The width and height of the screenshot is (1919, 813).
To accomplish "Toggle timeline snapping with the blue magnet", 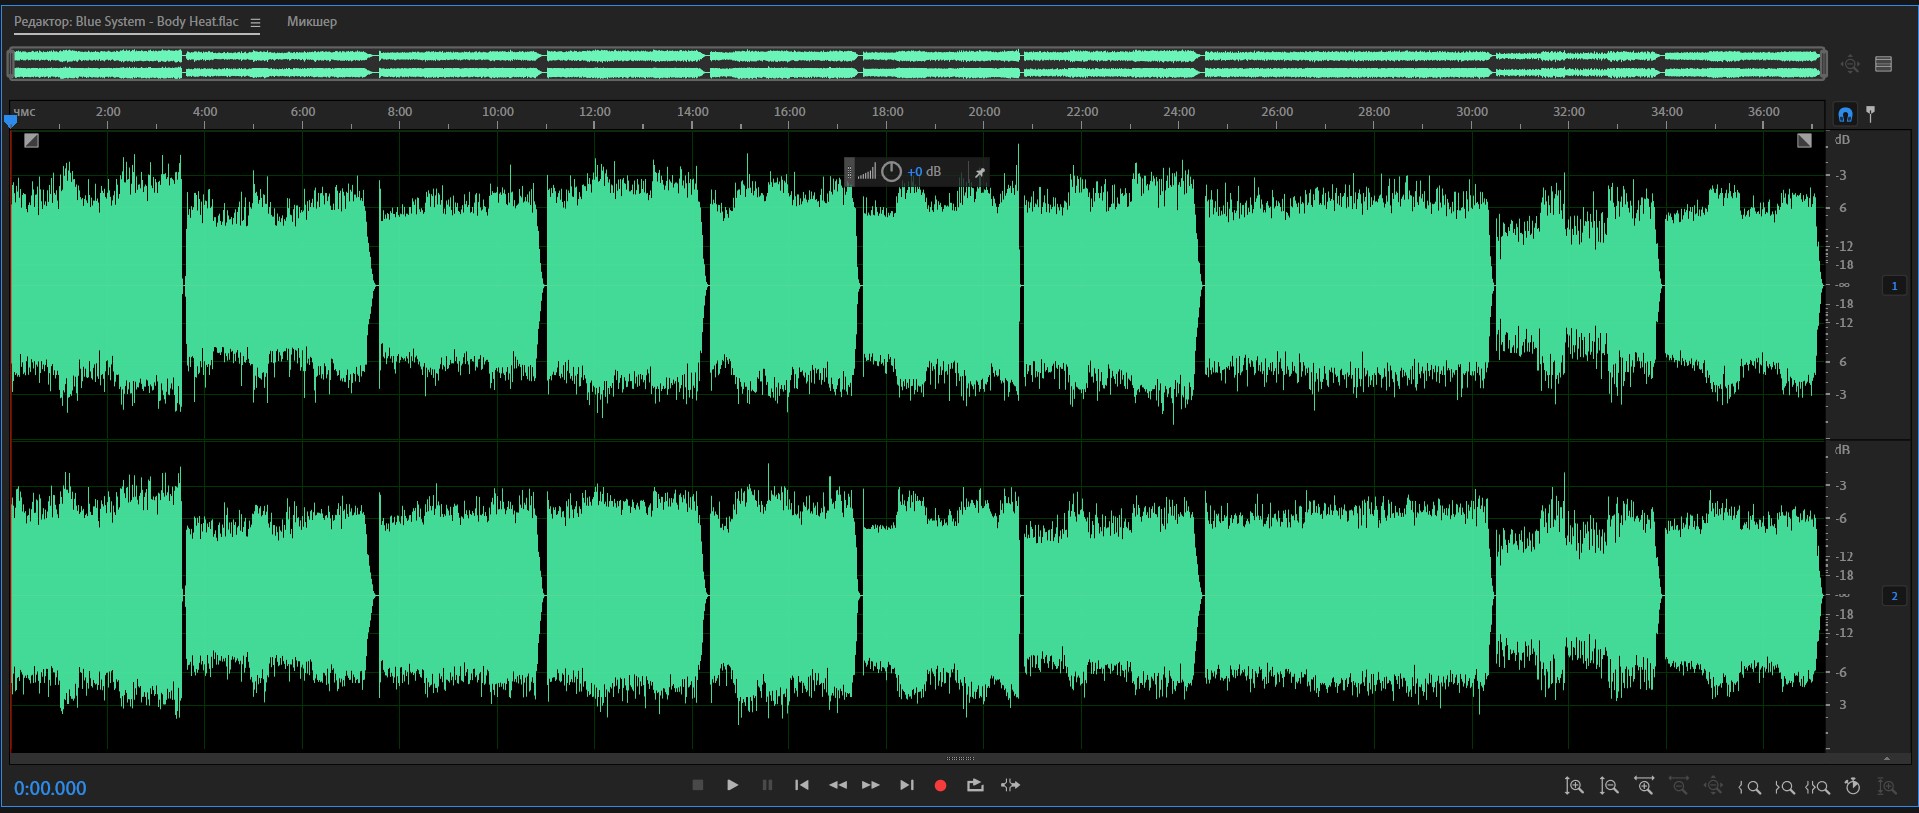I will point(1845,114).
